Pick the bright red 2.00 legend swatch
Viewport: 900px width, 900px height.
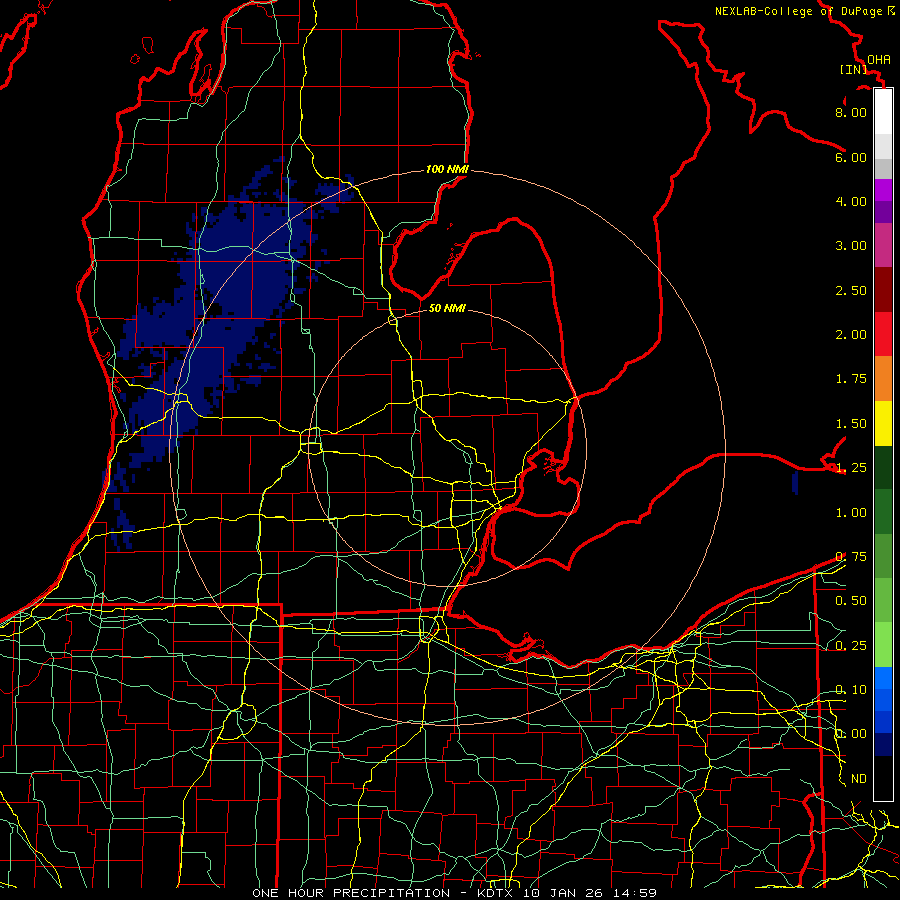(883, 334)
